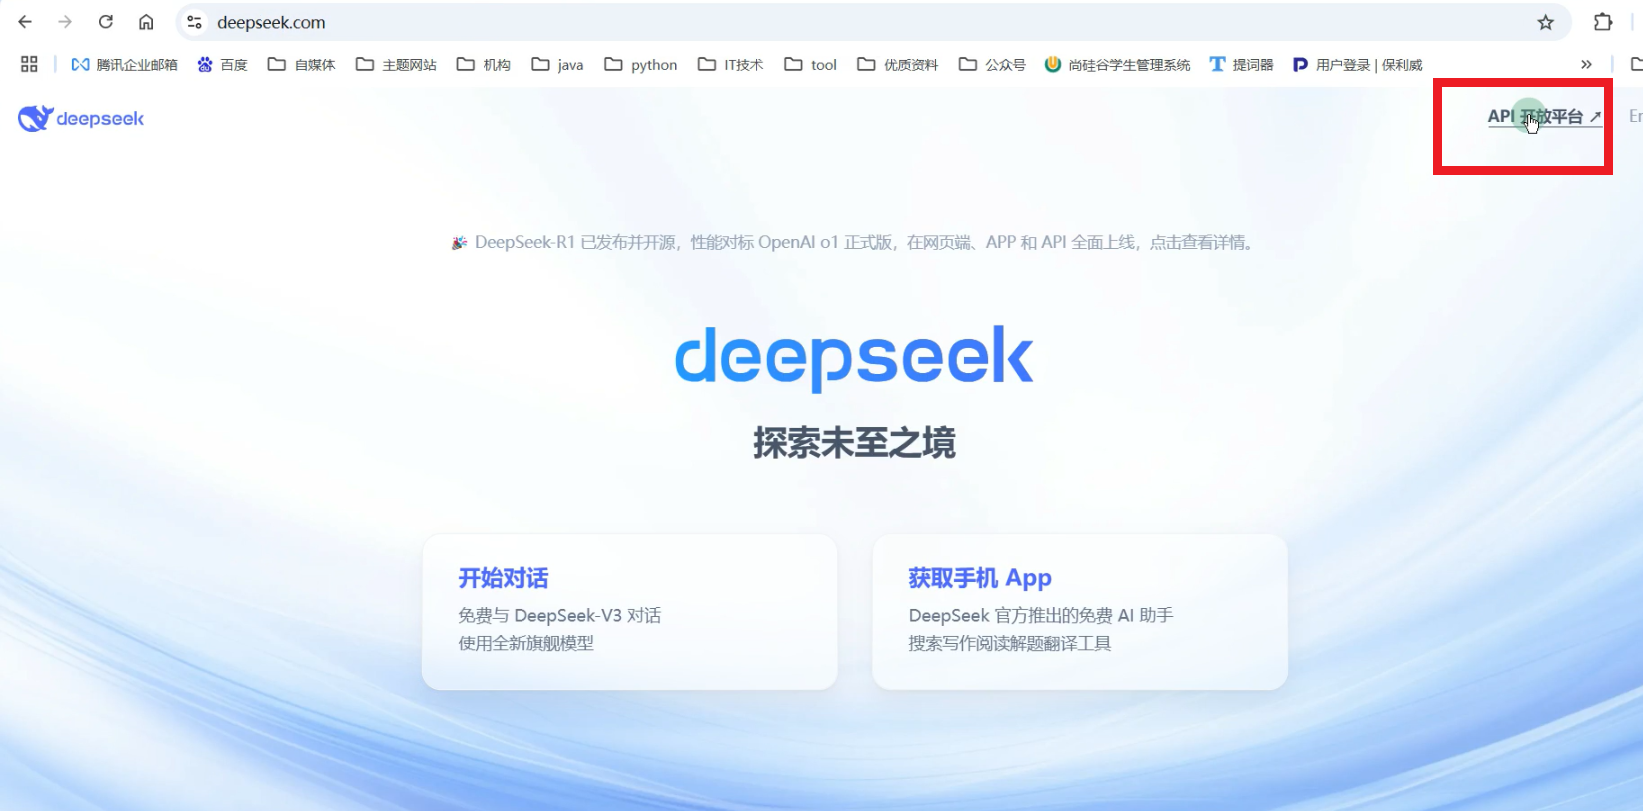Viewport: 1643px width, 811px height.
Task: Show more bookmarks with the chevron
Action: pos(1586,64)
